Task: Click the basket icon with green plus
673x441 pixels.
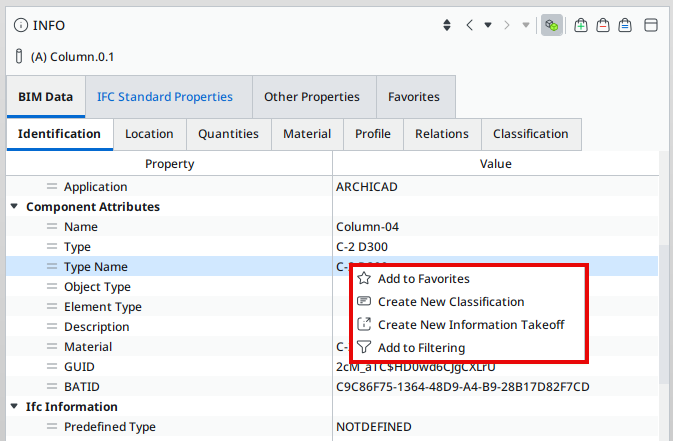Action: (x=581, y=25)
